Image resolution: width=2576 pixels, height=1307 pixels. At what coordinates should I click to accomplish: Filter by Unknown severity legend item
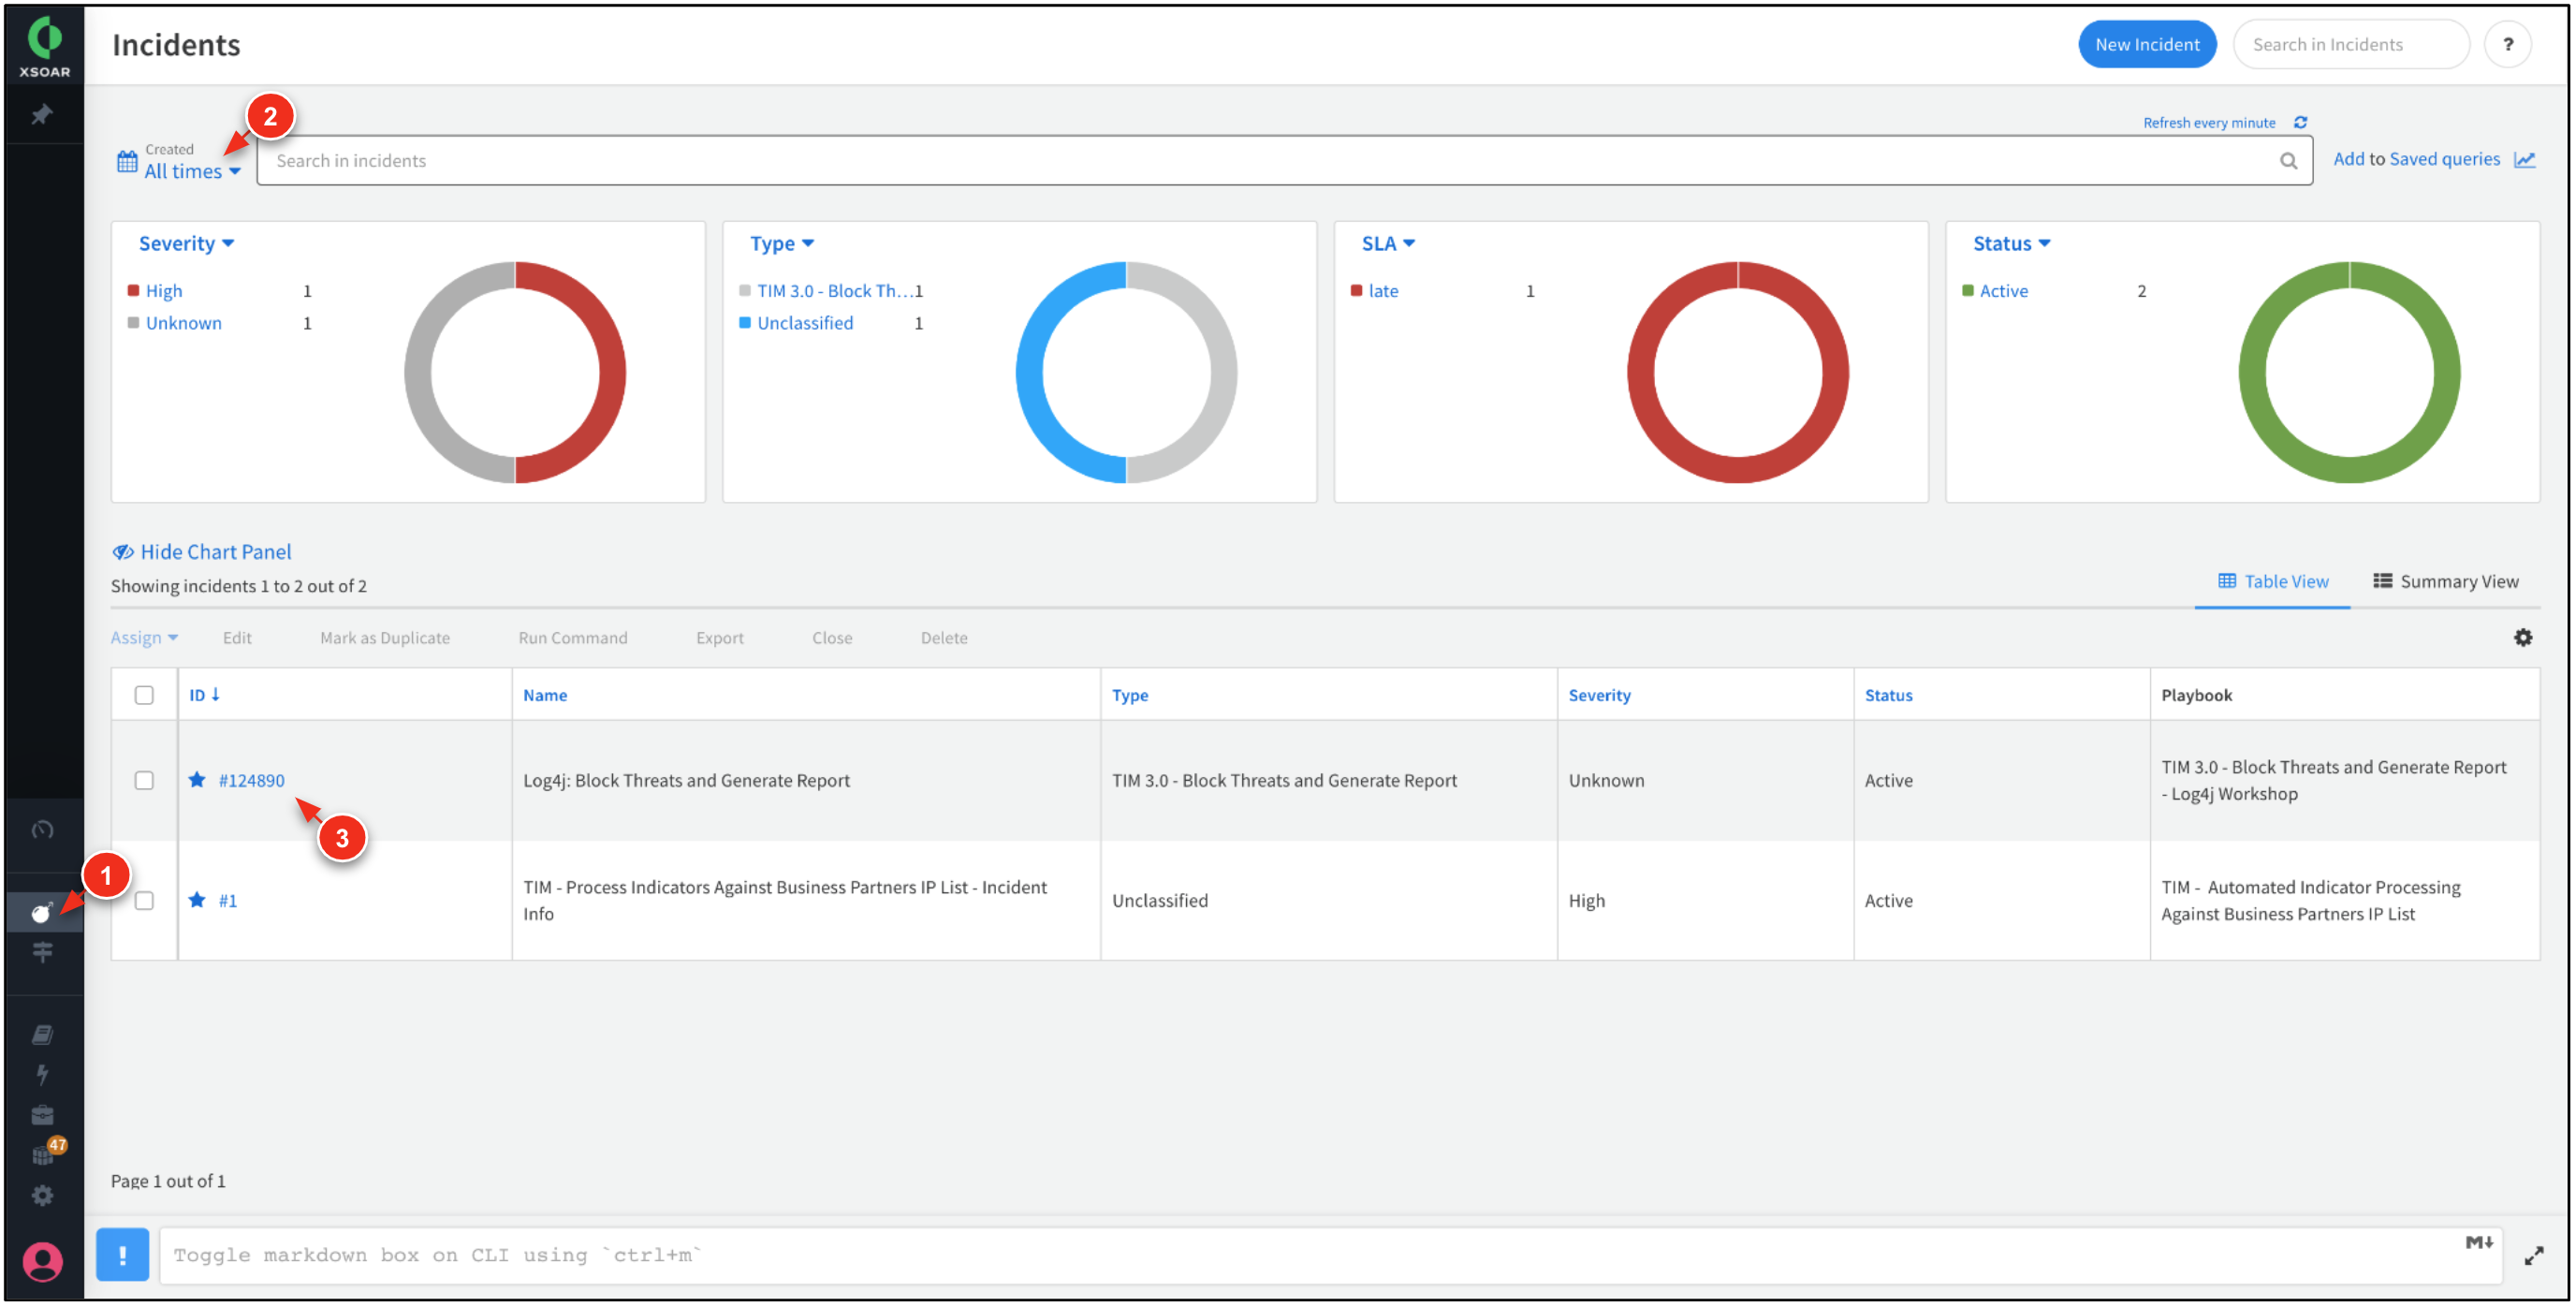coord(184,323)
